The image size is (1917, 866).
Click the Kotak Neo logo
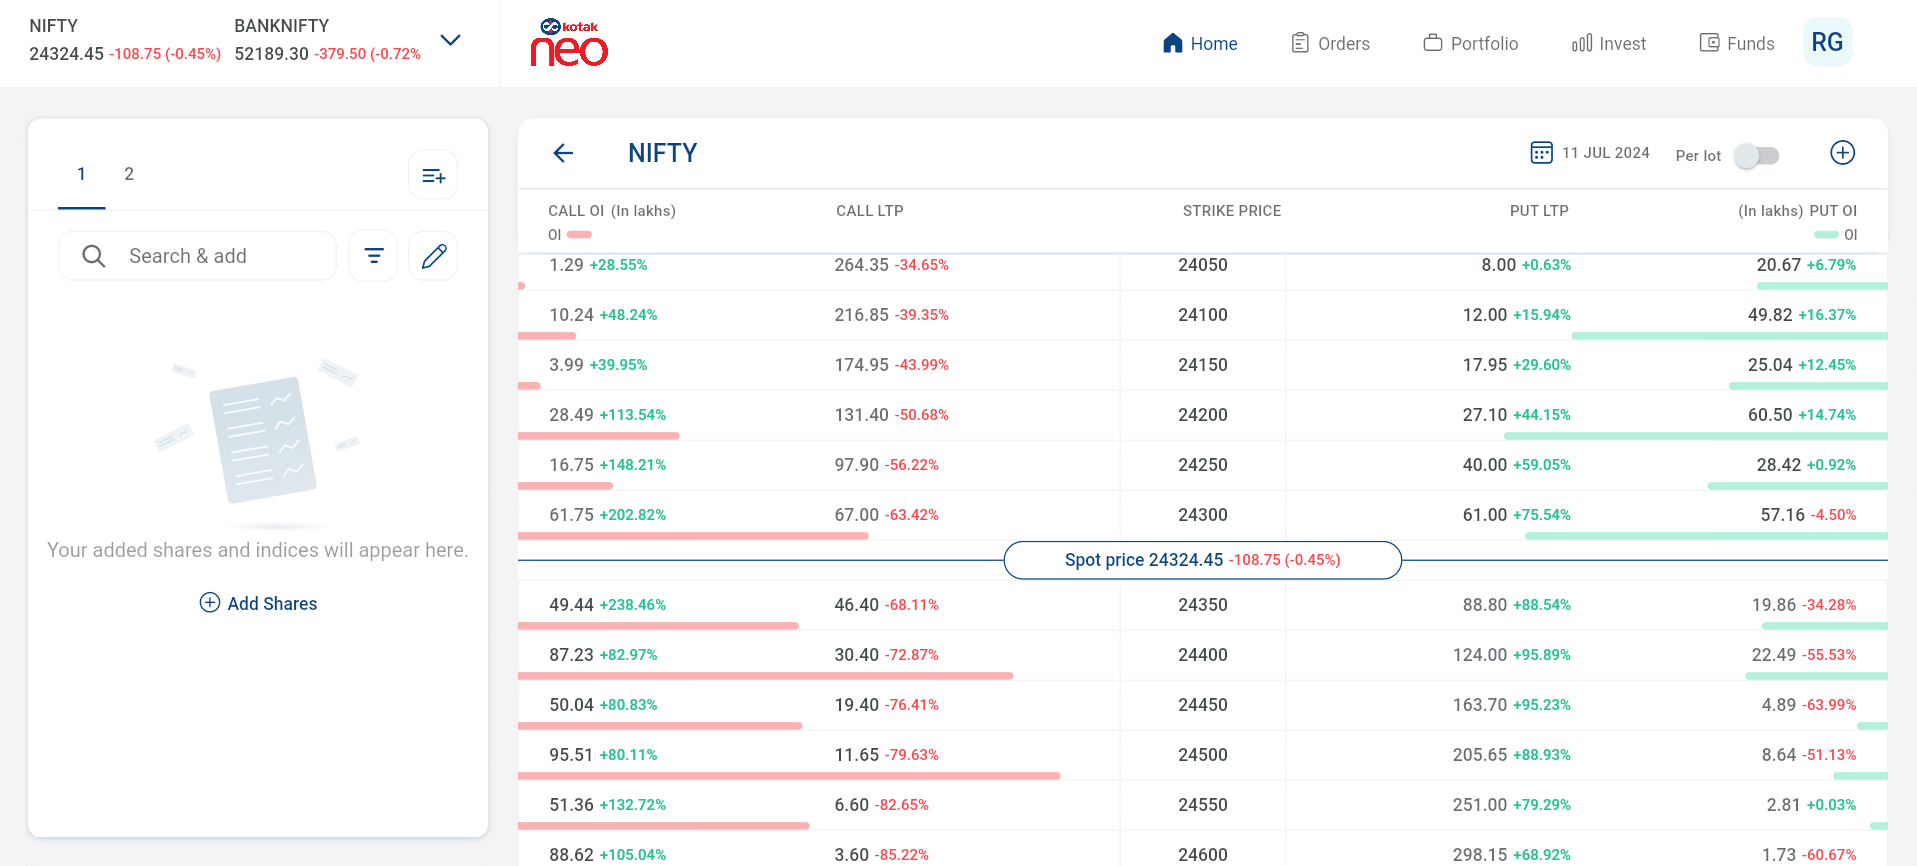point(569,43)
